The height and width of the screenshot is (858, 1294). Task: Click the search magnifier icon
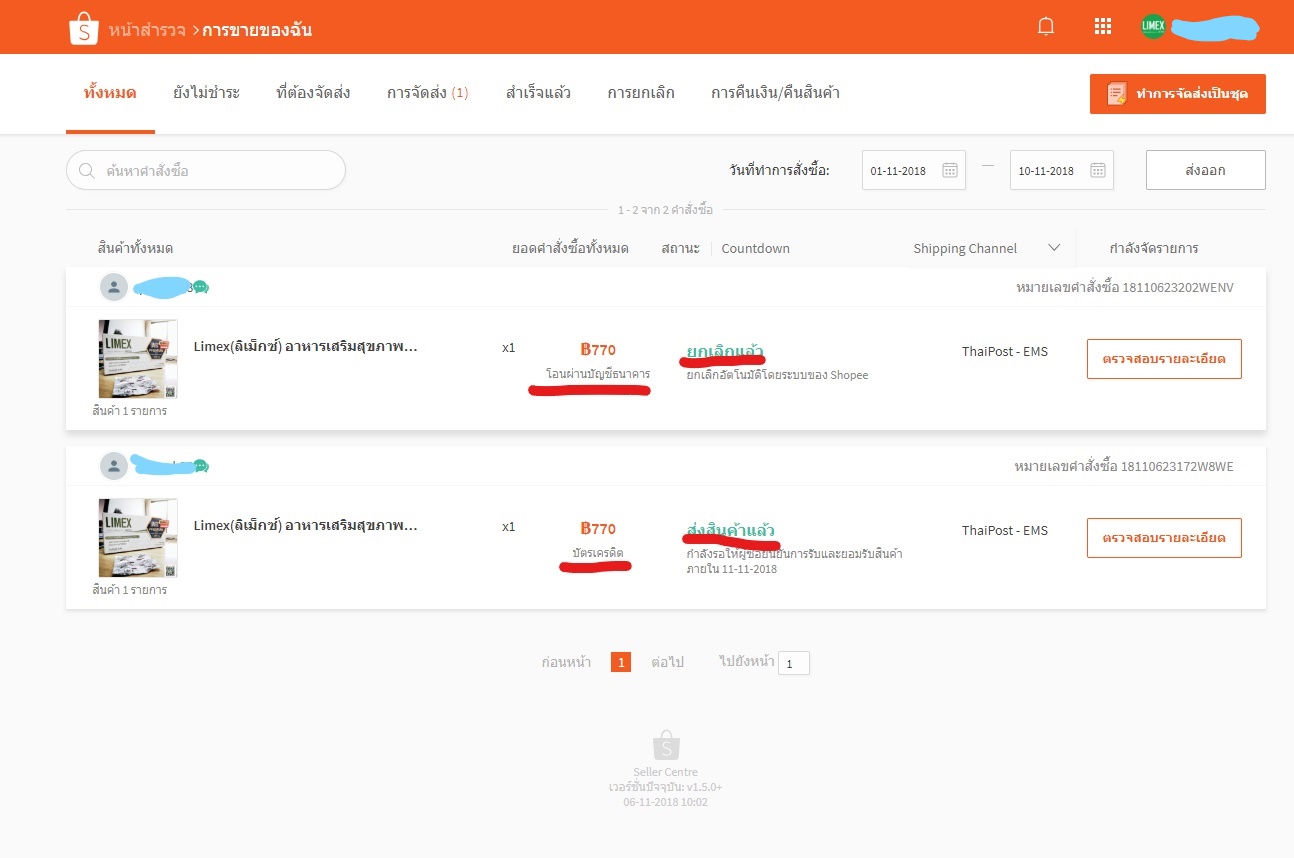click(x=86, y=171)
